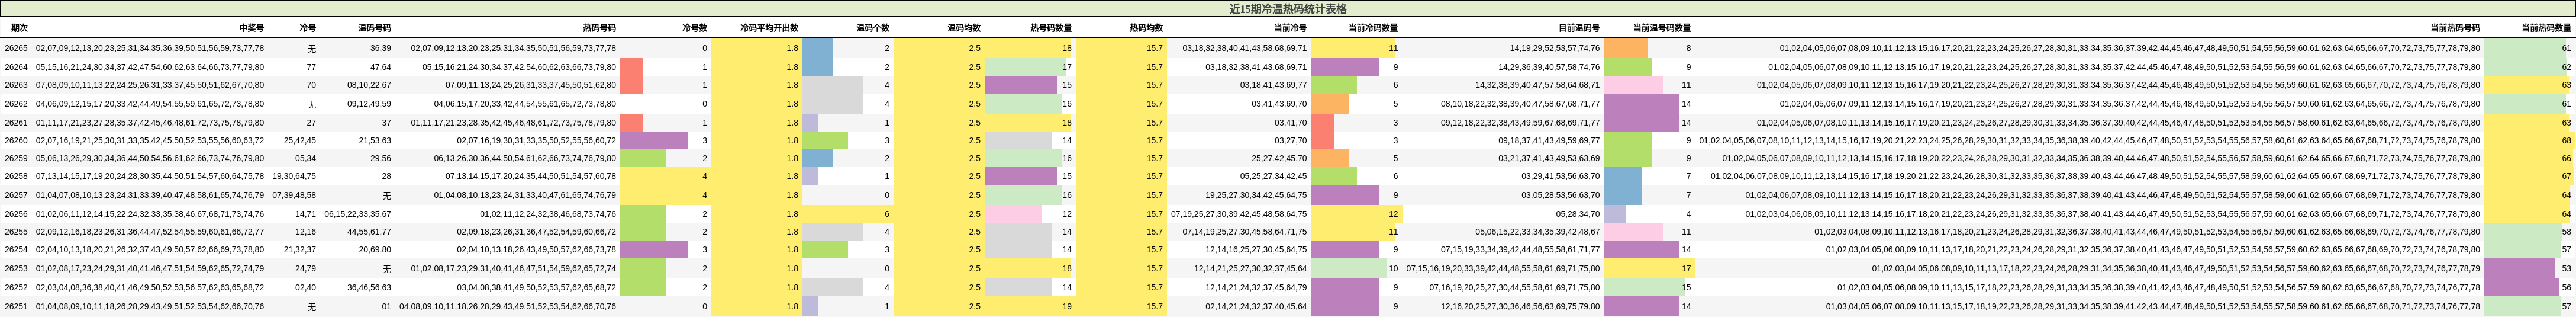
Task: Click period cell 26258
Action: coord(16,176)
